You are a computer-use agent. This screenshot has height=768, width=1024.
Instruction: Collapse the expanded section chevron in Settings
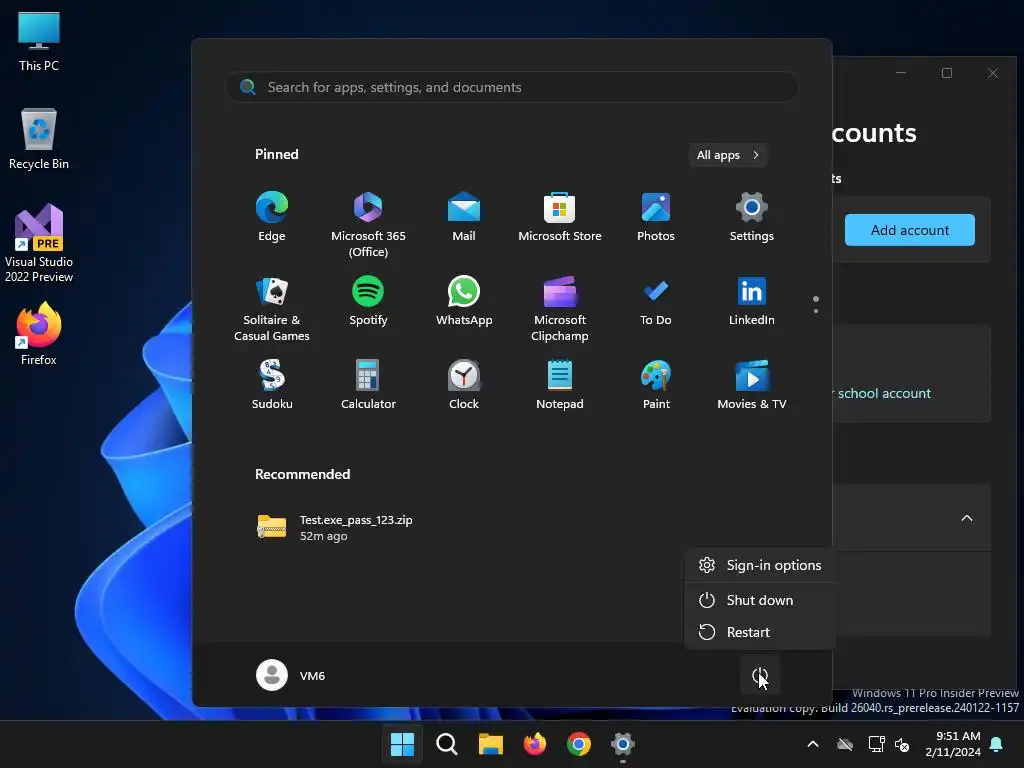point(967,519)
